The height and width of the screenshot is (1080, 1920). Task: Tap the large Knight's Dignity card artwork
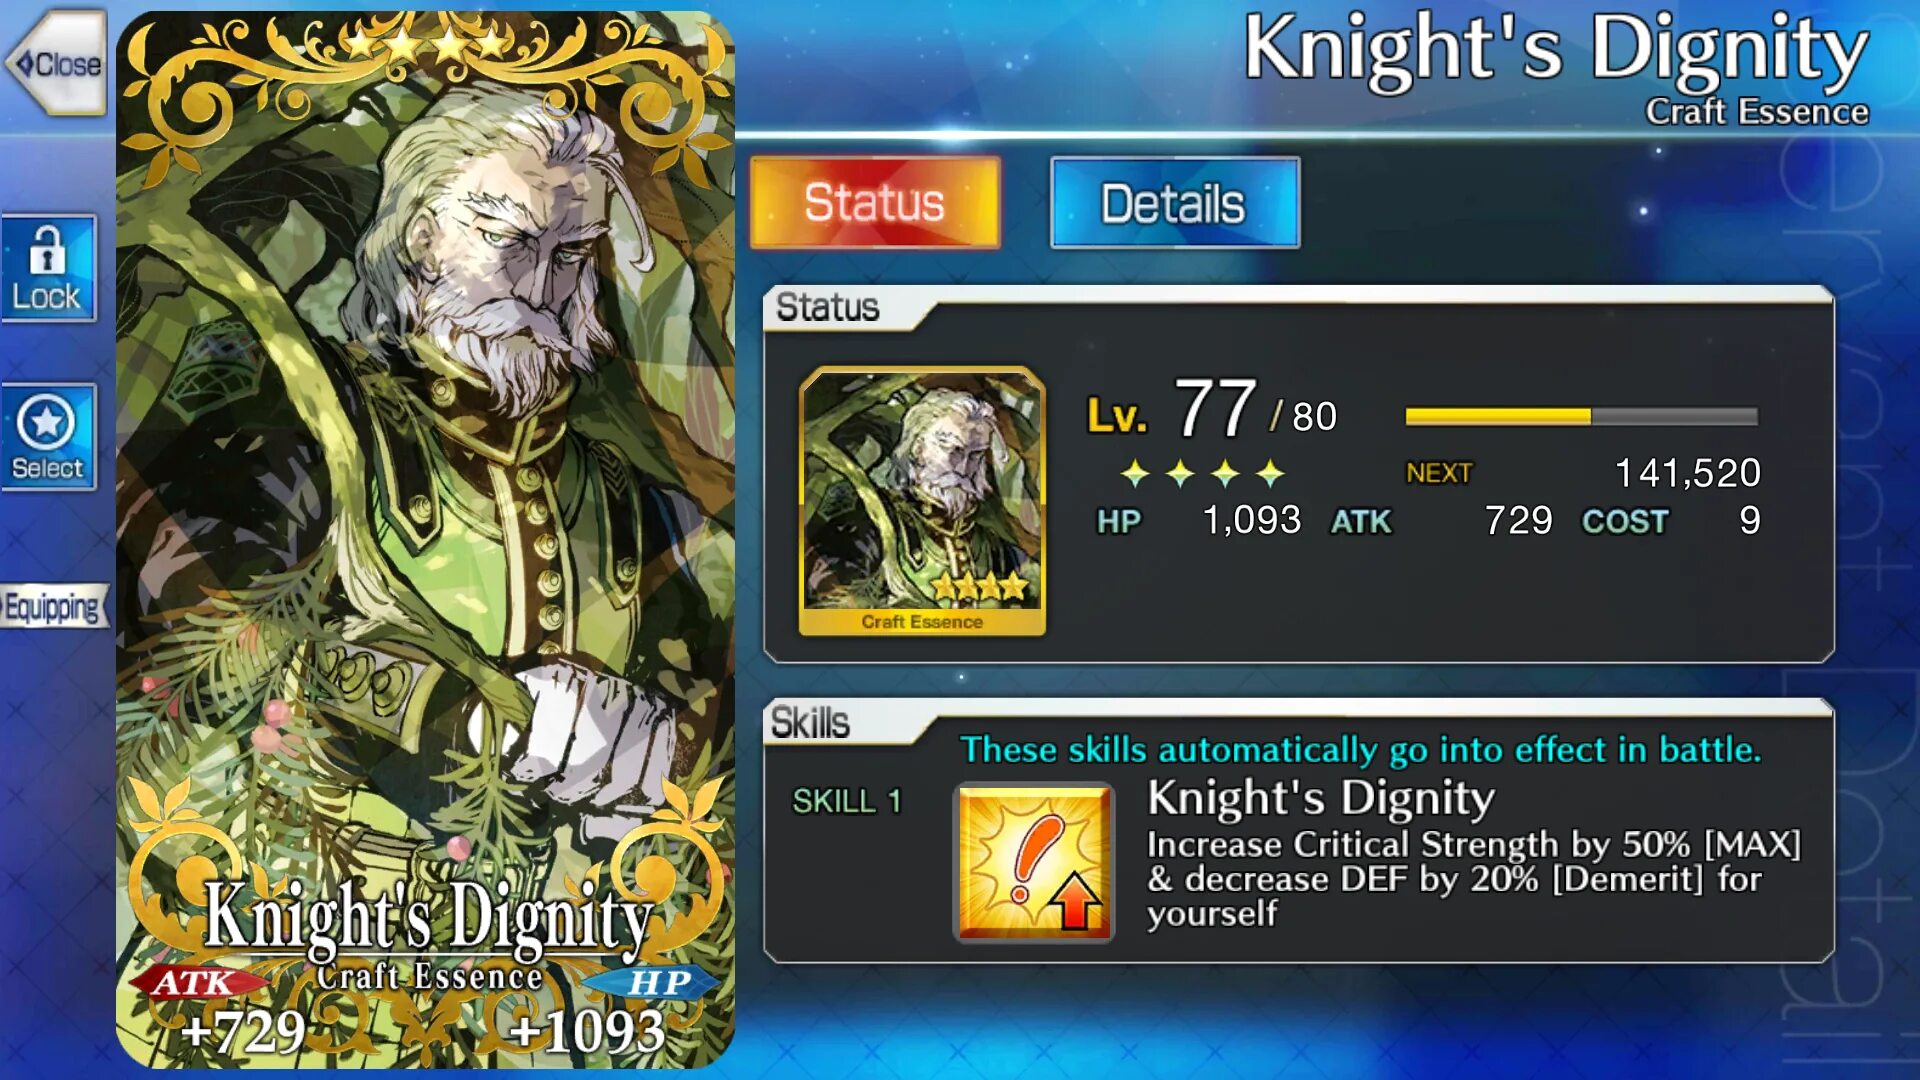426,540
